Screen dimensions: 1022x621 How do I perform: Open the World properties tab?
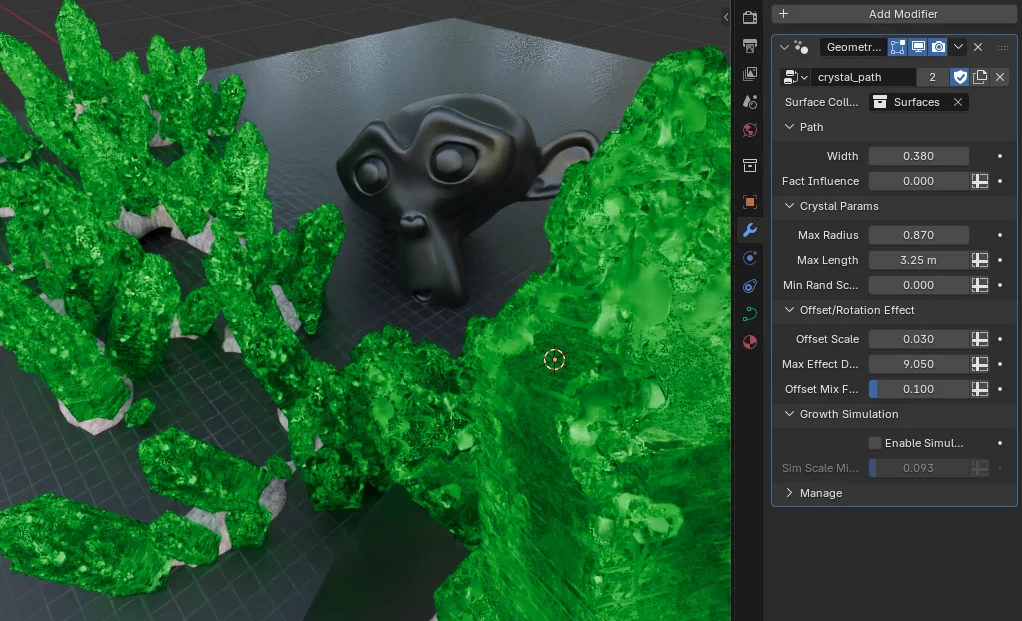[750, 130]
